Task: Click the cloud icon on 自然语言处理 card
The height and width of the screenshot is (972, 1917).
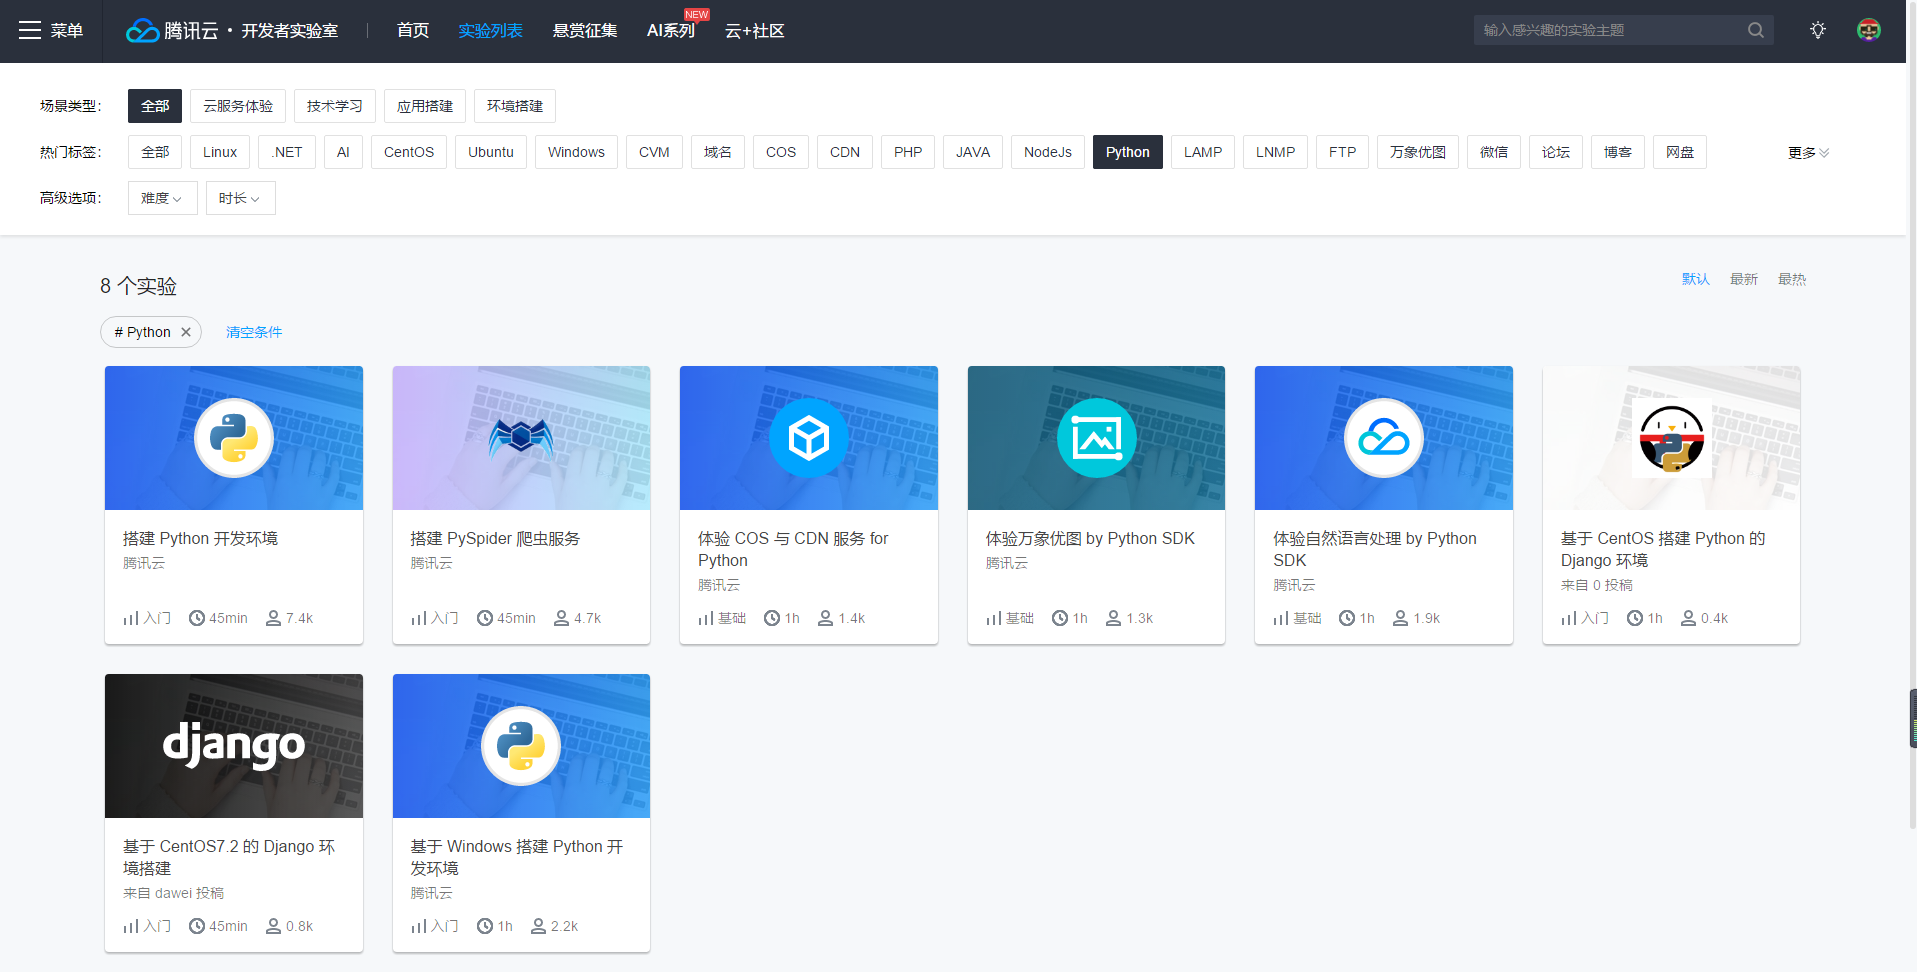Action: click(1384, 438)
